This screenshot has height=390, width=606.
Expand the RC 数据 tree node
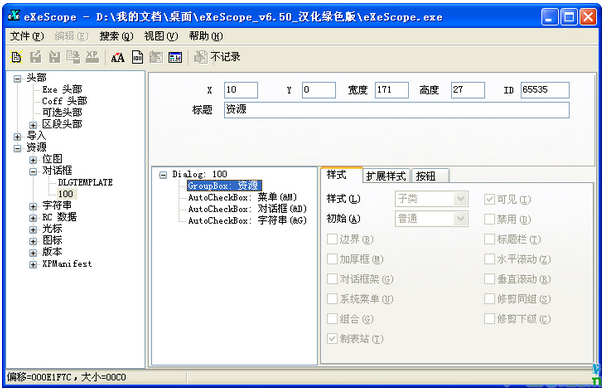pos(33,218)
